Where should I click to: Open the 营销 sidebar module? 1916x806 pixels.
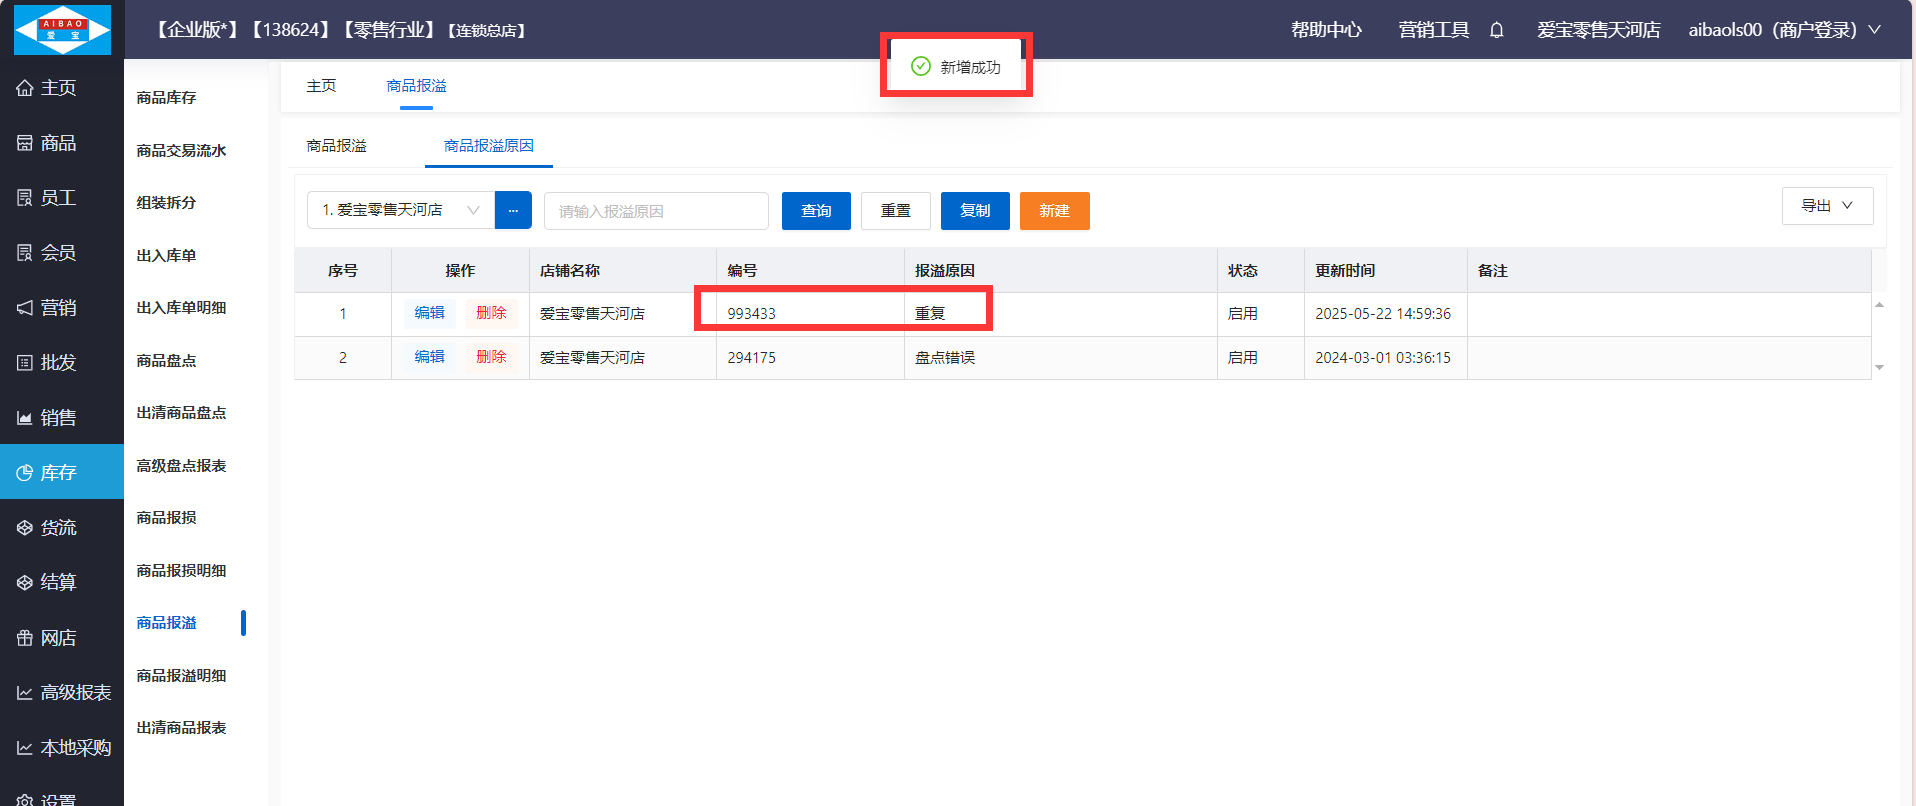[x=62, y=308]
